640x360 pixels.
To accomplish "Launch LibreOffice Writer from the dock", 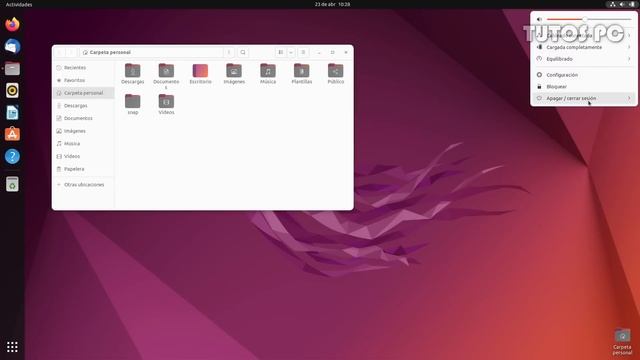I will [12, 112].
